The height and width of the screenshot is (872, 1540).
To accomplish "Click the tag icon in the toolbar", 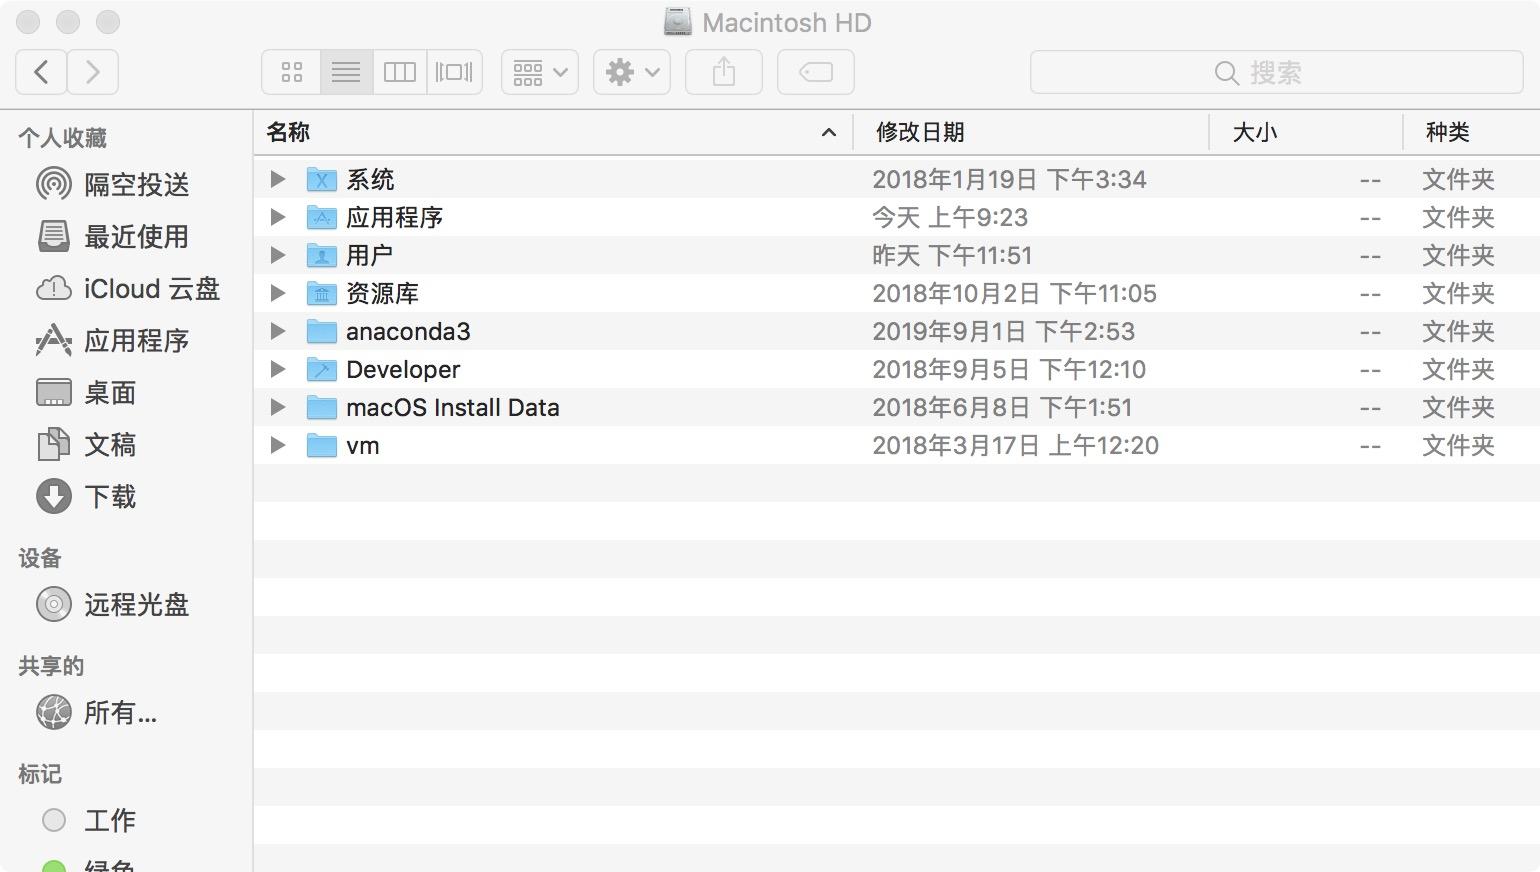I will coord(814,71).
